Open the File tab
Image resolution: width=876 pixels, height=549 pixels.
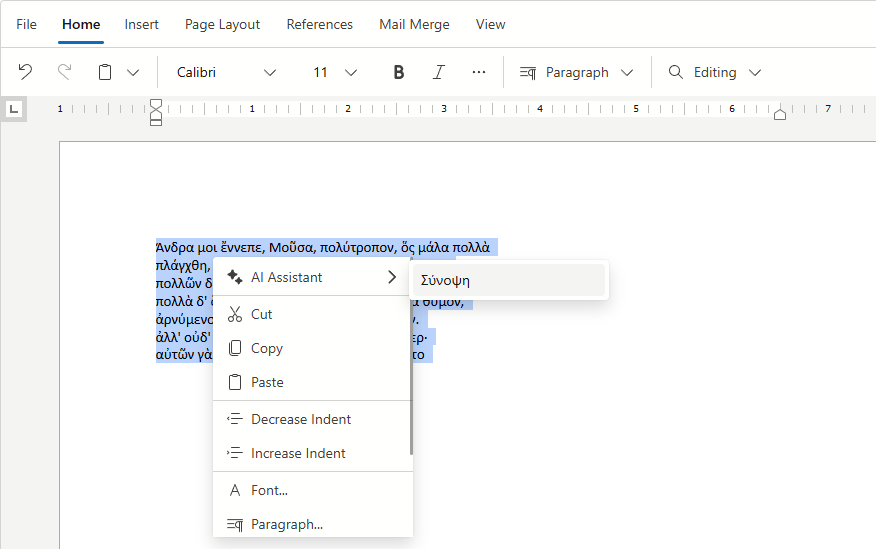pos(26,25)
